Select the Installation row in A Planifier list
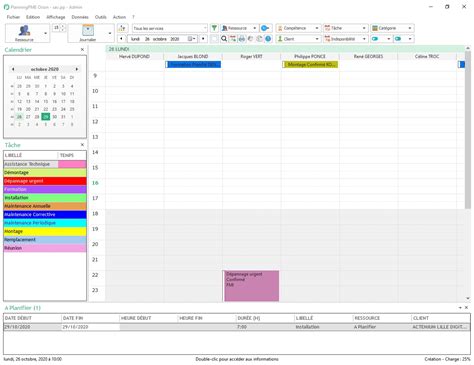Image resolution: width=474 pixels, height=365 pixels. coord(237,327)
